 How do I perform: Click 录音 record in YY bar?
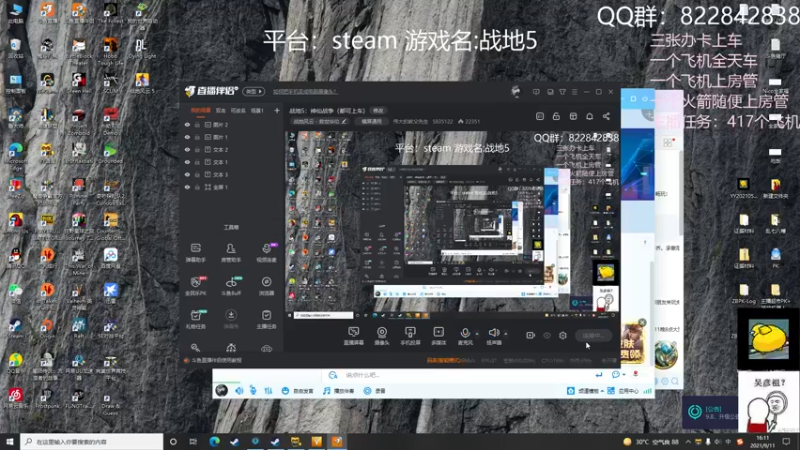[x=375, y=391]
